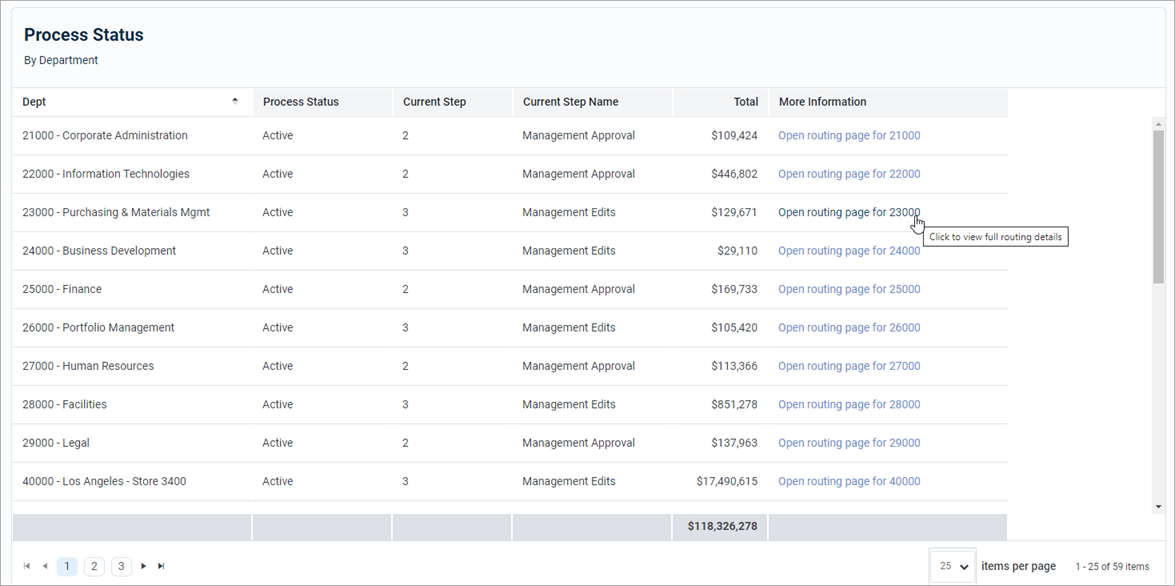Select page 3 in pager
Viewport: 1175px width, 586px height.
[121, 567]
